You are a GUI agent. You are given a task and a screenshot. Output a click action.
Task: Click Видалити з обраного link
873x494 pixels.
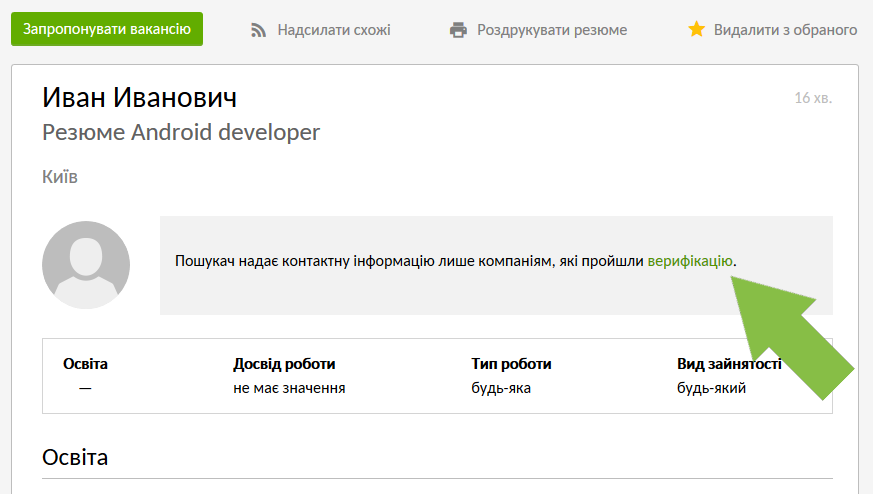click(x=786, y=30)
